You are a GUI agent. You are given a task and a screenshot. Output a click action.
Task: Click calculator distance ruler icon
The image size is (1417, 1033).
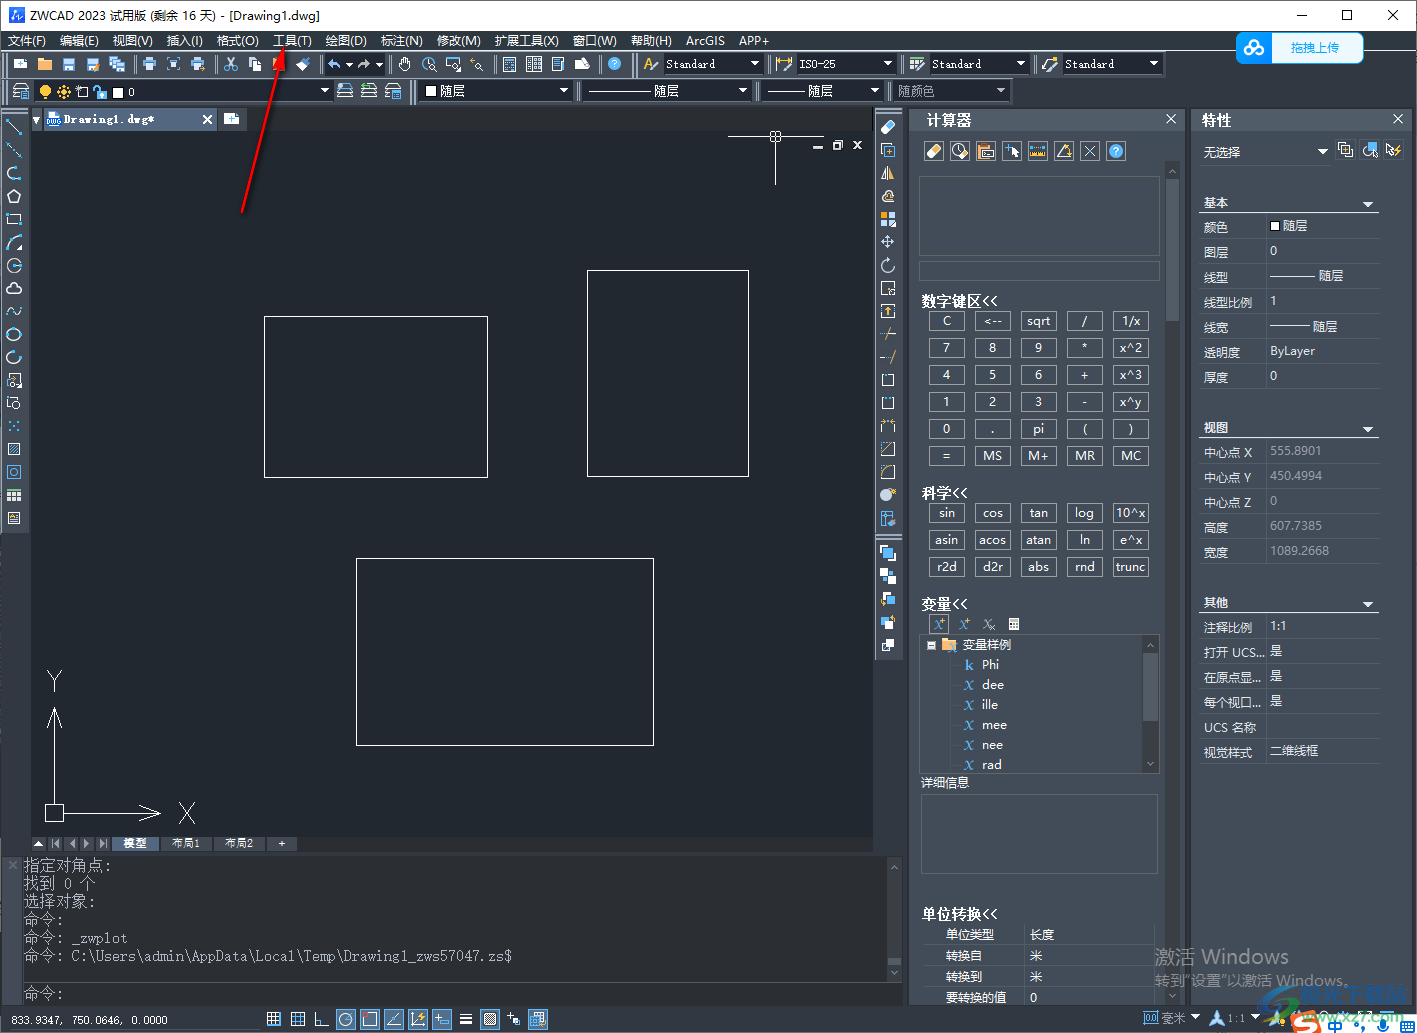(x=1038, y=151)
